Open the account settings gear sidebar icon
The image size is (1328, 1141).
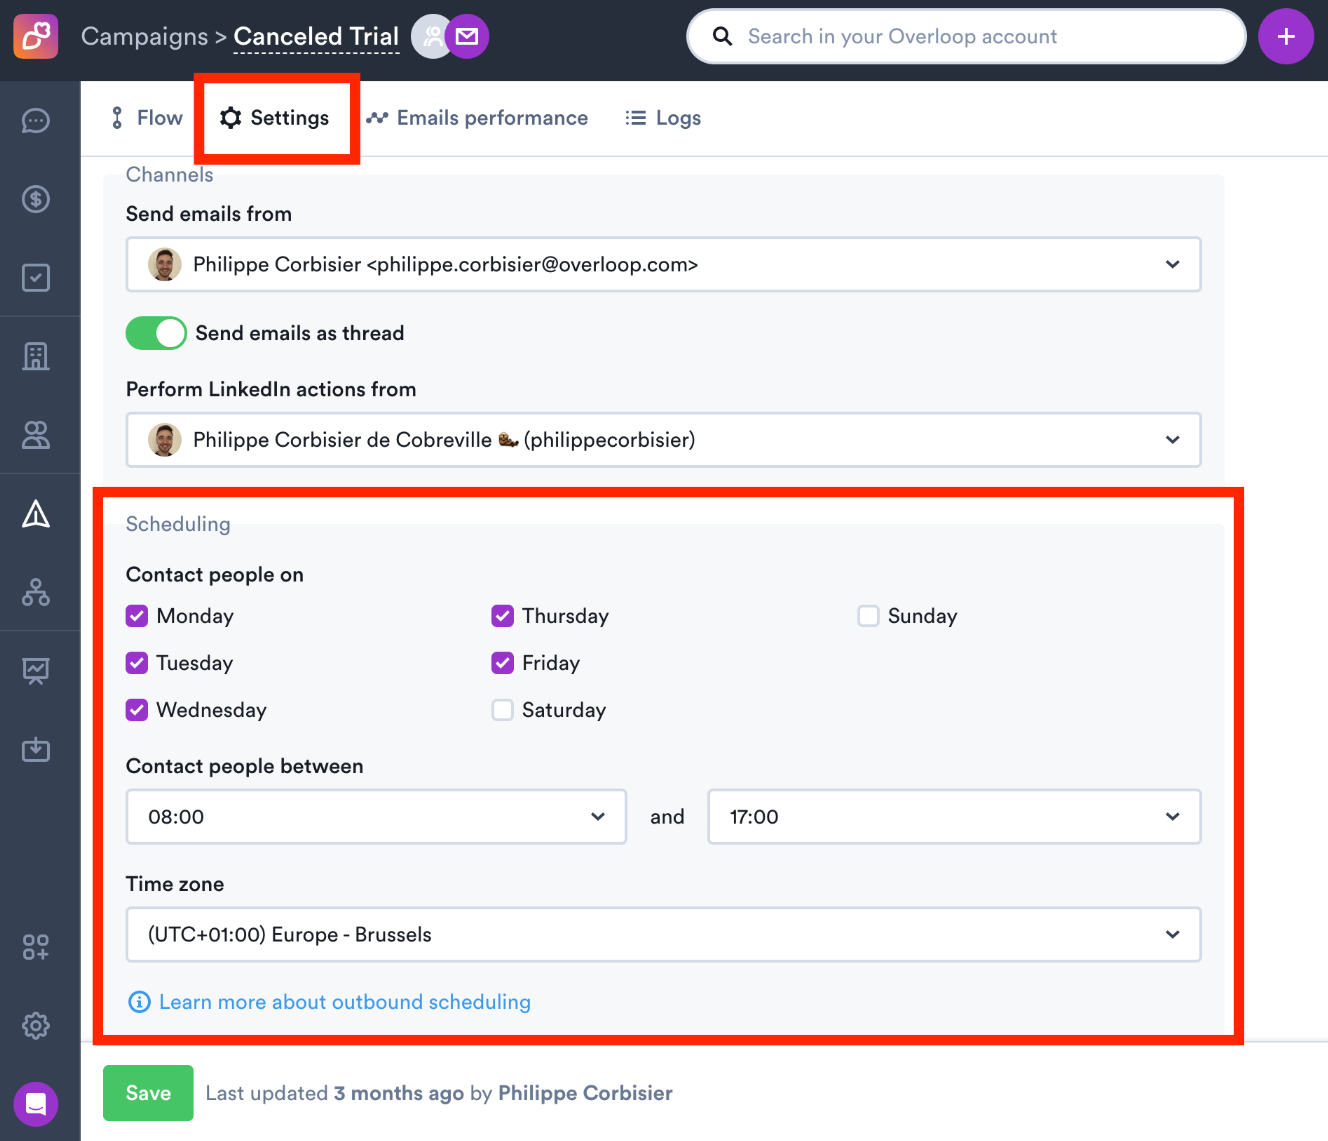point(36,1025)
